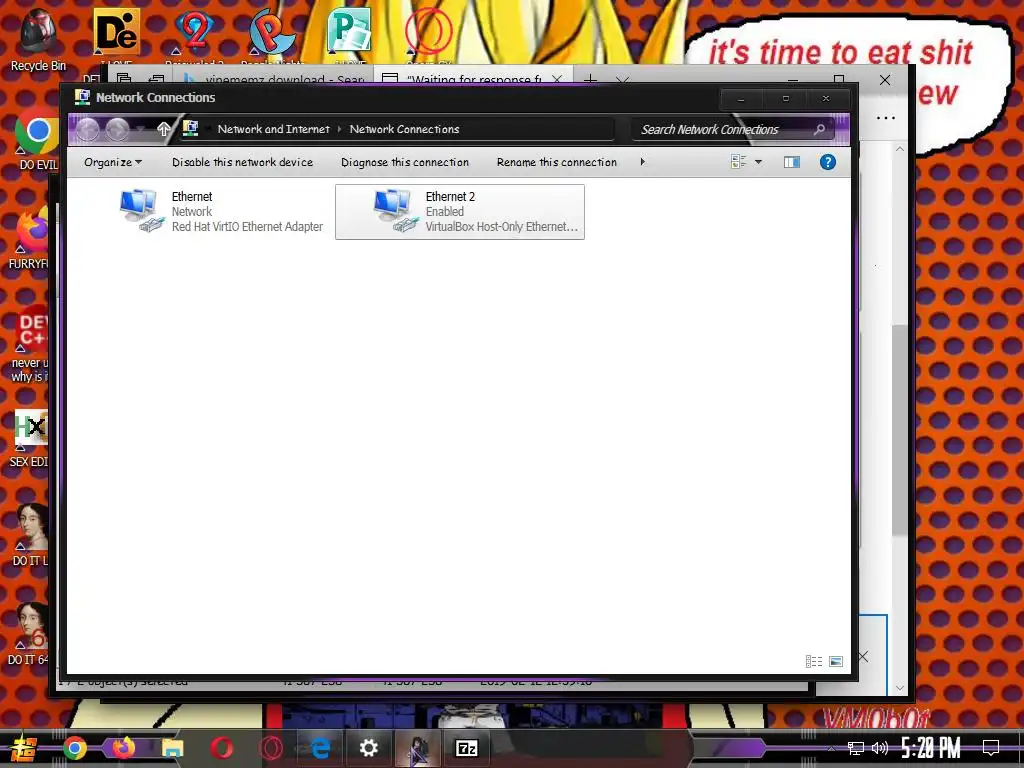Switch to large icons view at bottom
Screen dimensions: 1024x768
pyautogui.click(x=836, y=662)
